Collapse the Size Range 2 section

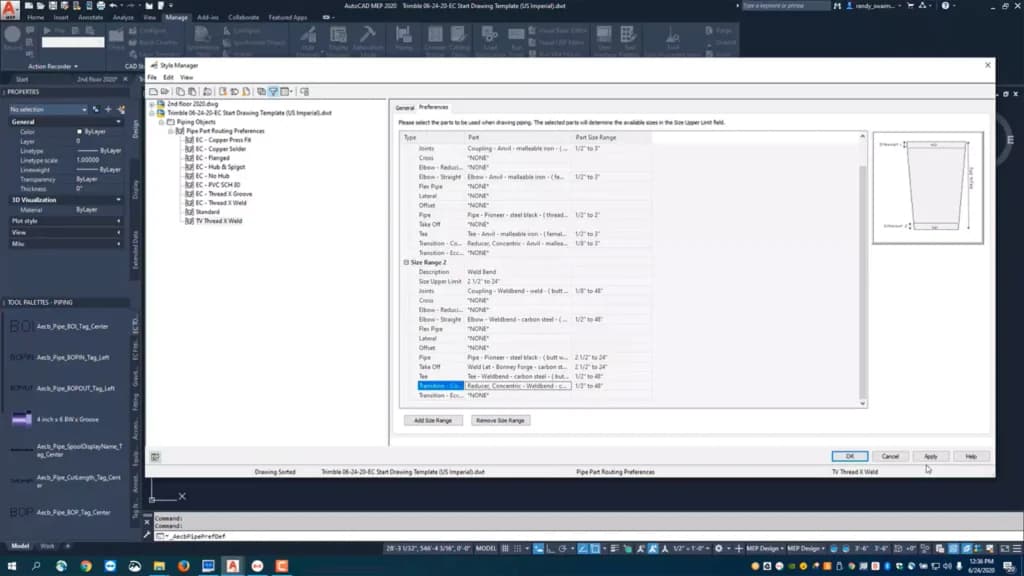point(406,263)
